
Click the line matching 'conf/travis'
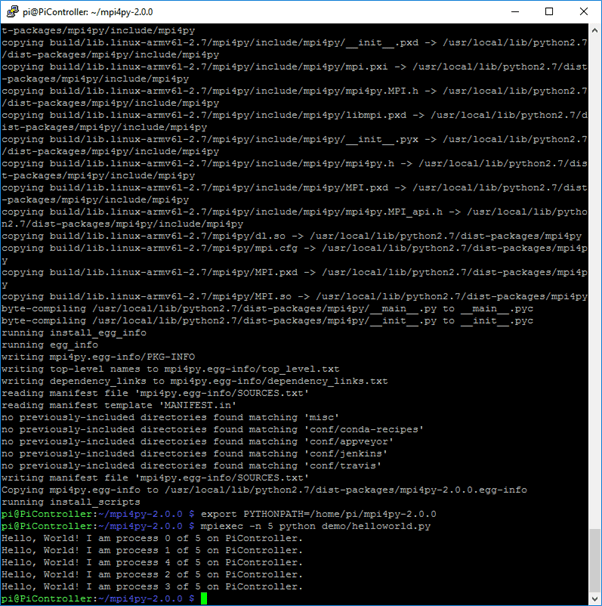[x=191, y=465]
